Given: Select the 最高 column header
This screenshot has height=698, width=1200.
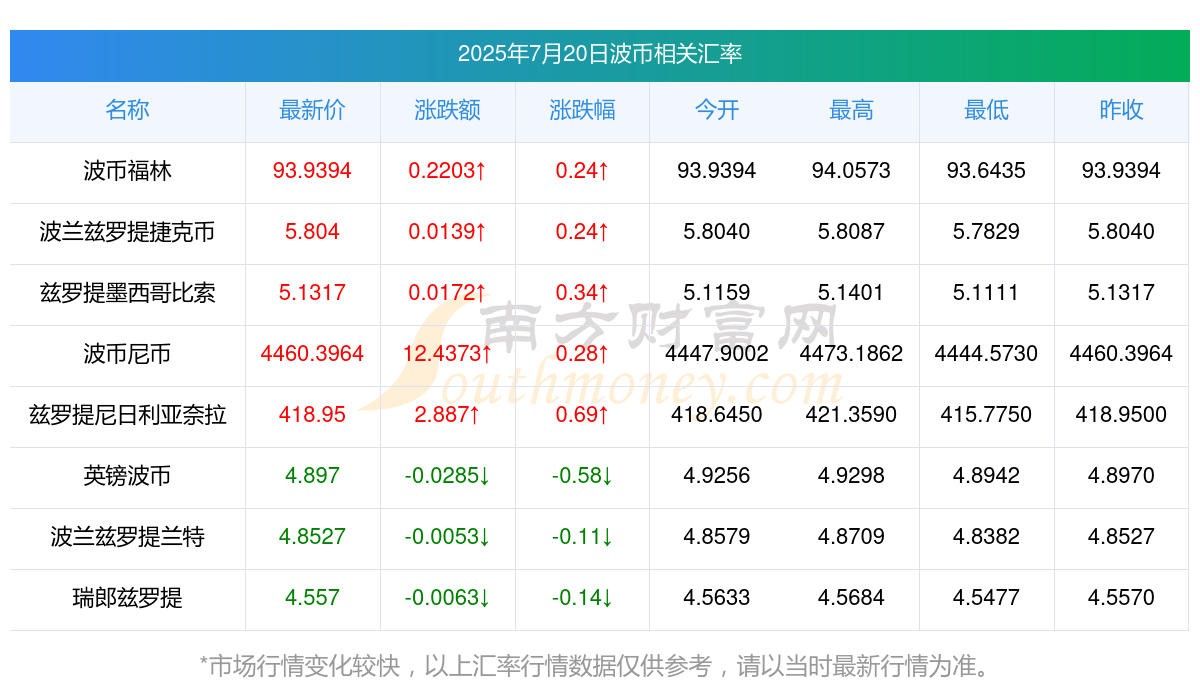Looking at the screenshot, I should (x=851, y=110).
